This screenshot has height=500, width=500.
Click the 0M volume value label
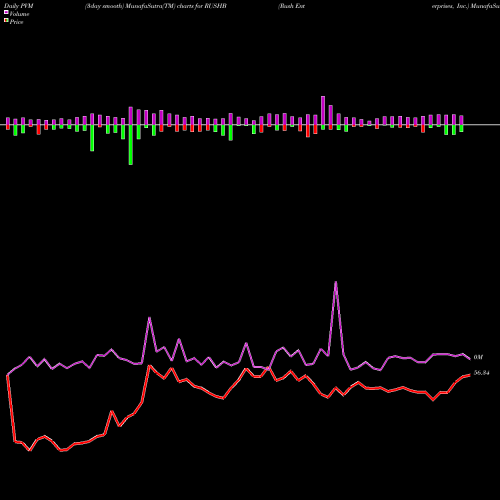click(x=478, y=357)
